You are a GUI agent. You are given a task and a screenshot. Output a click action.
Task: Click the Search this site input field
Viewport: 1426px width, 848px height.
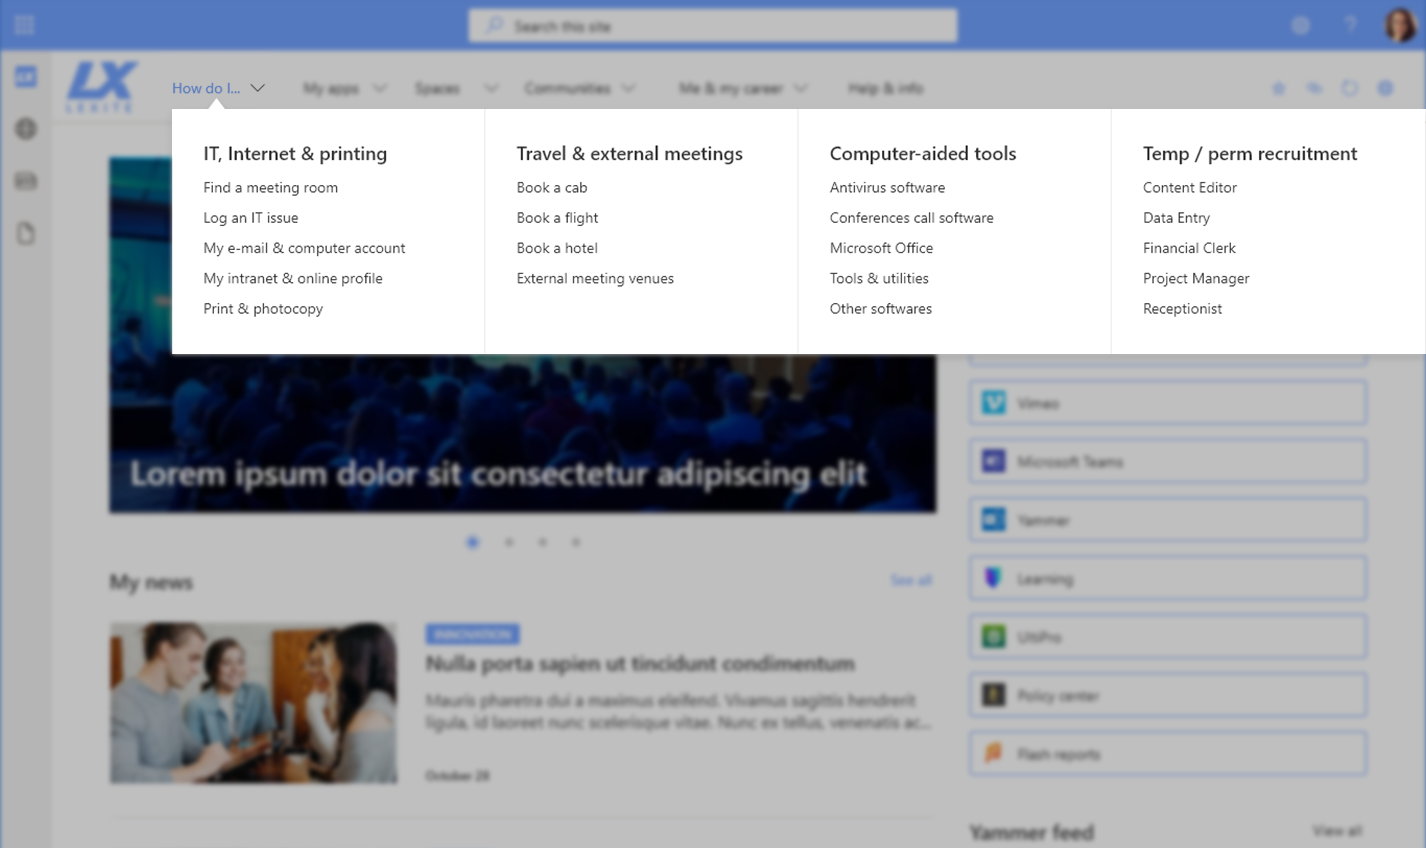[x=712, y=25]
